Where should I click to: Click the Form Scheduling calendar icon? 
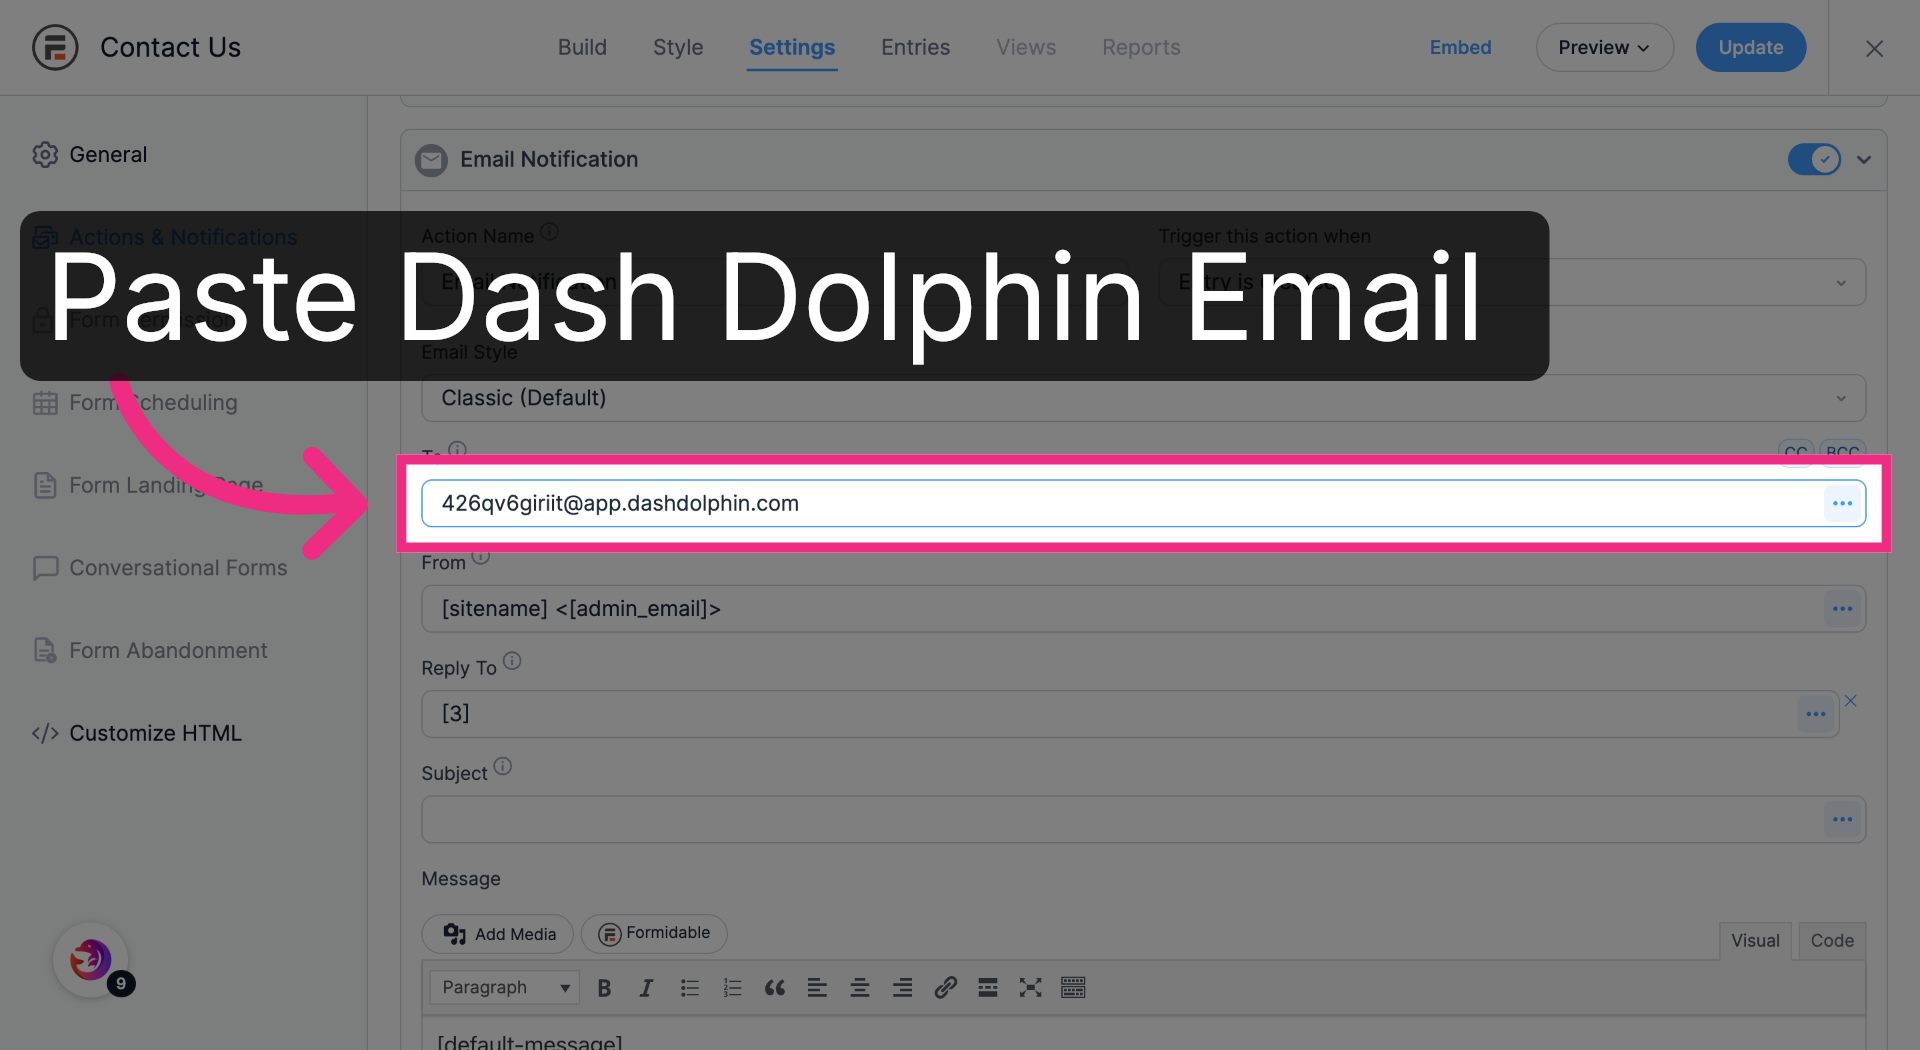tap(45, 402)
